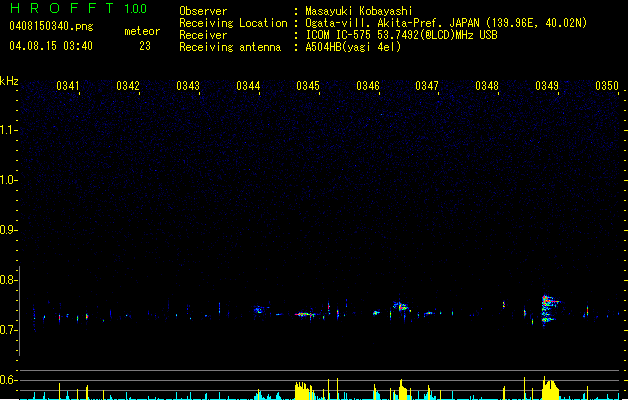Click the kHz unit label
Viewport: 629px width, 400px height.
click(9, 81)
